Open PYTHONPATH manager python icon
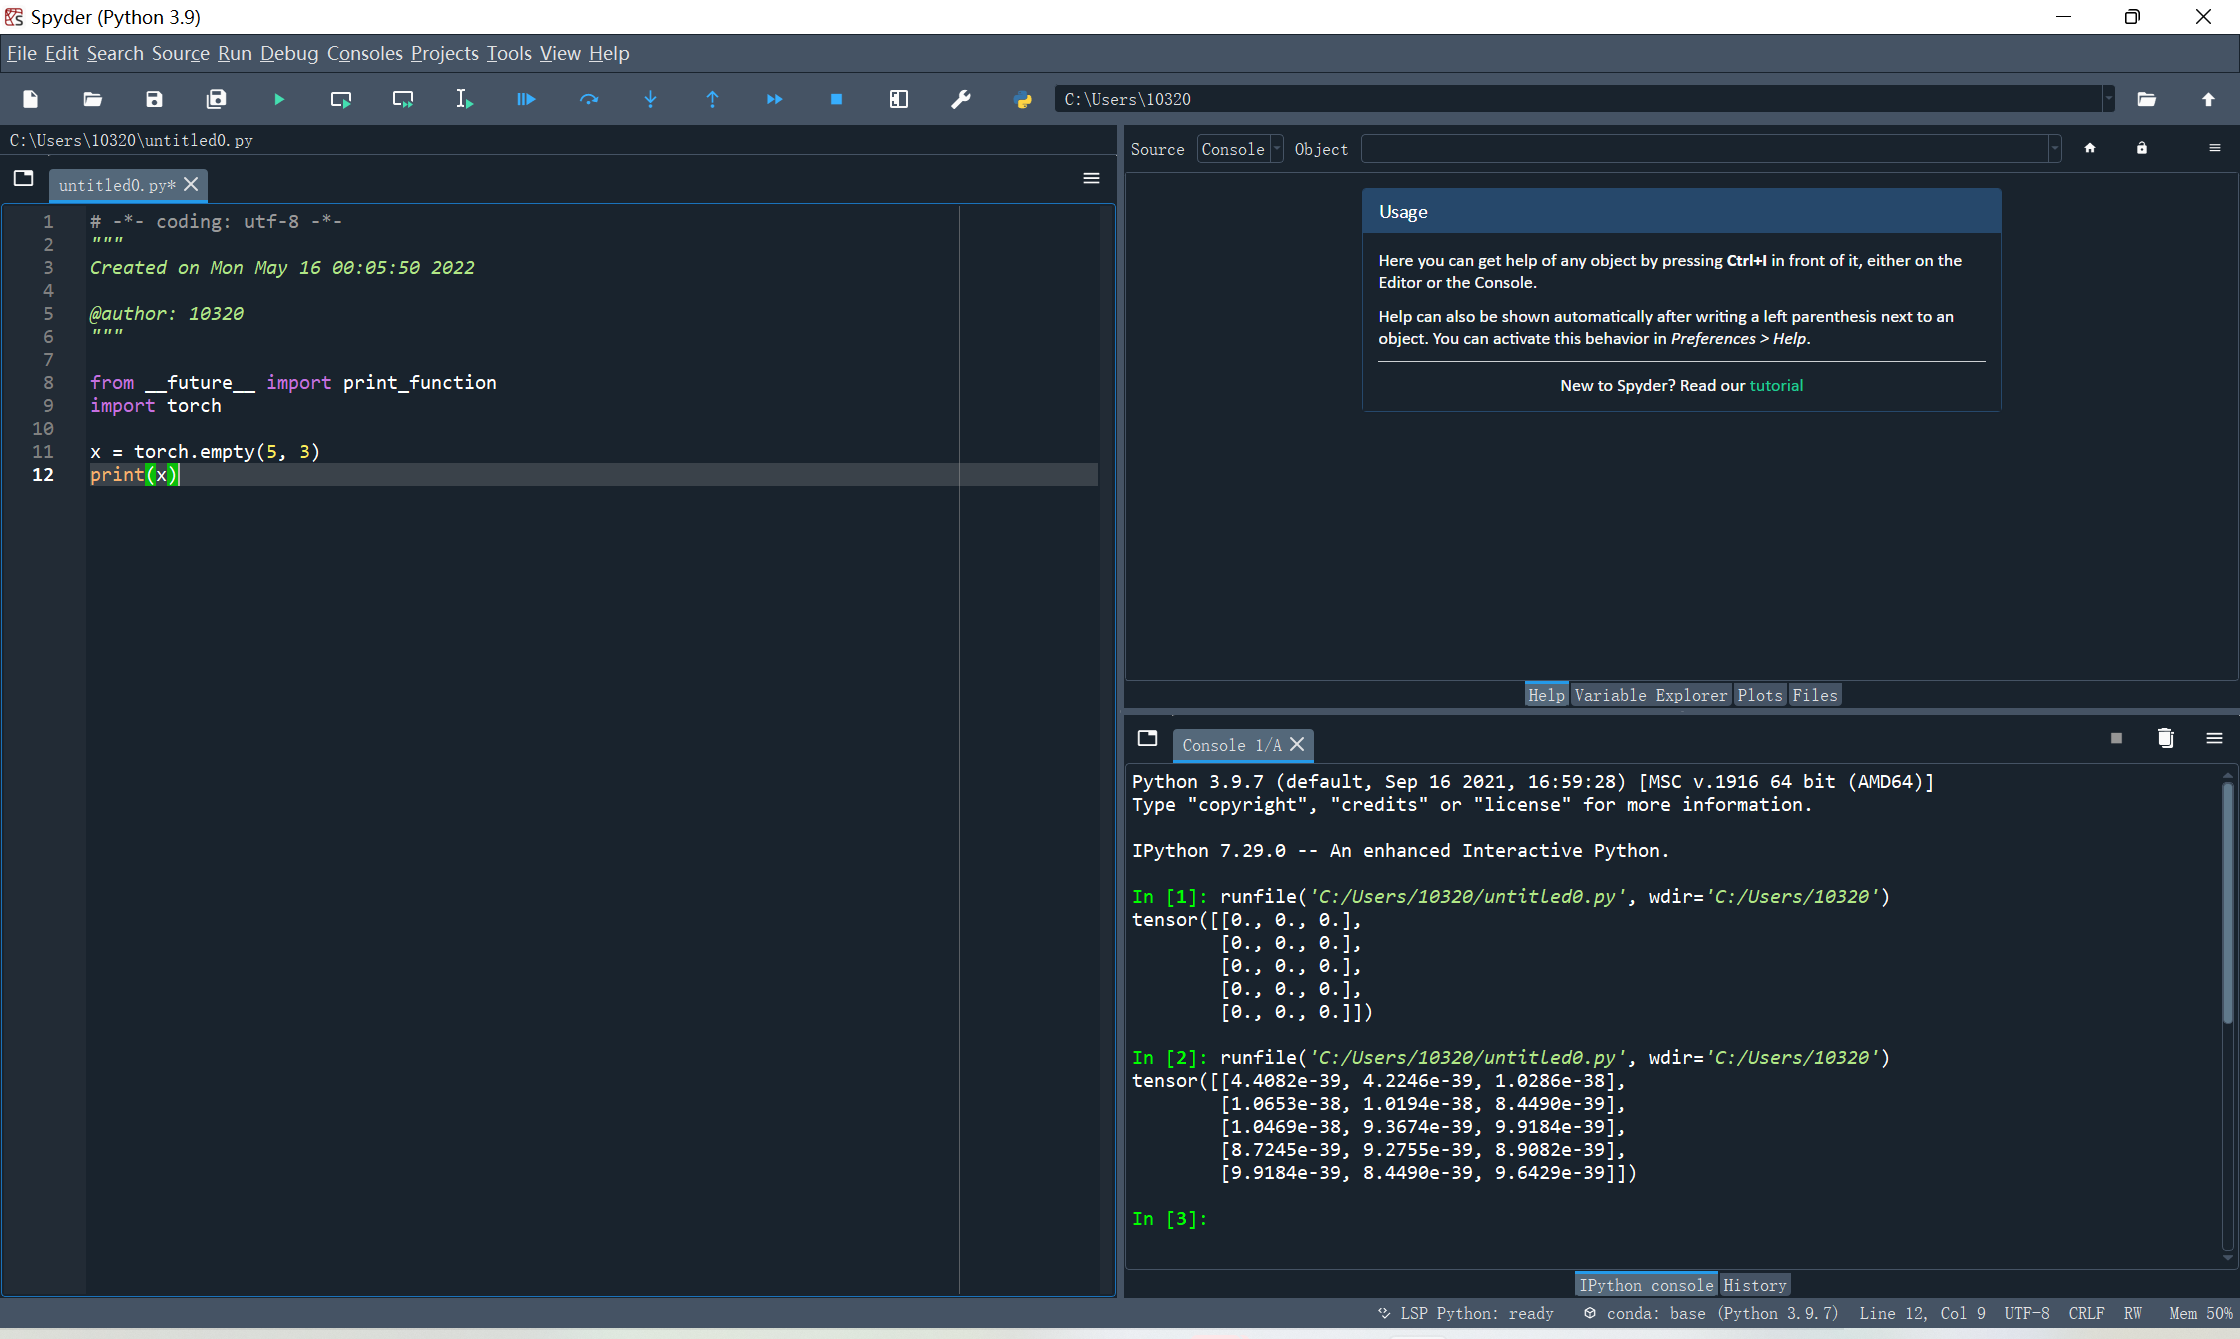2240x1339 pixels. (1022, 99)
